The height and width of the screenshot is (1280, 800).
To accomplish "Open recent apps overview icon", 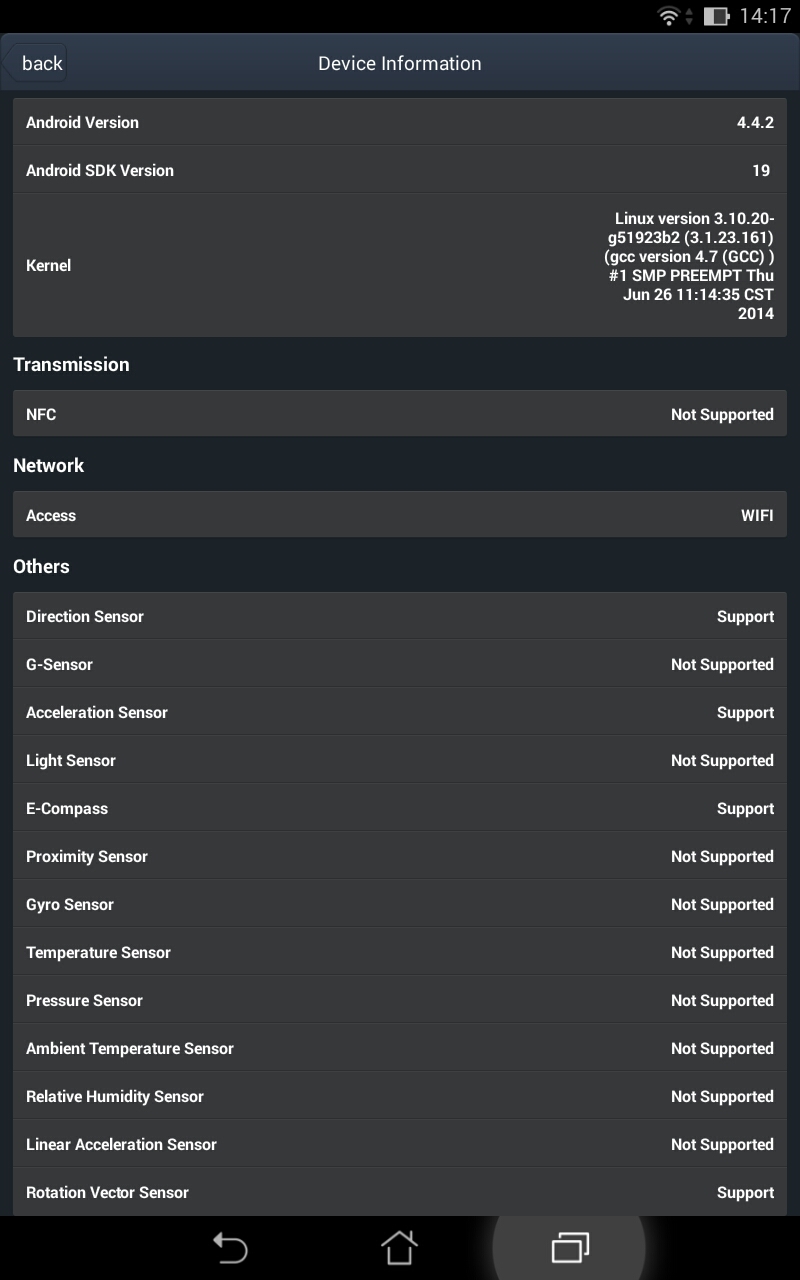I will [570, 1248].
